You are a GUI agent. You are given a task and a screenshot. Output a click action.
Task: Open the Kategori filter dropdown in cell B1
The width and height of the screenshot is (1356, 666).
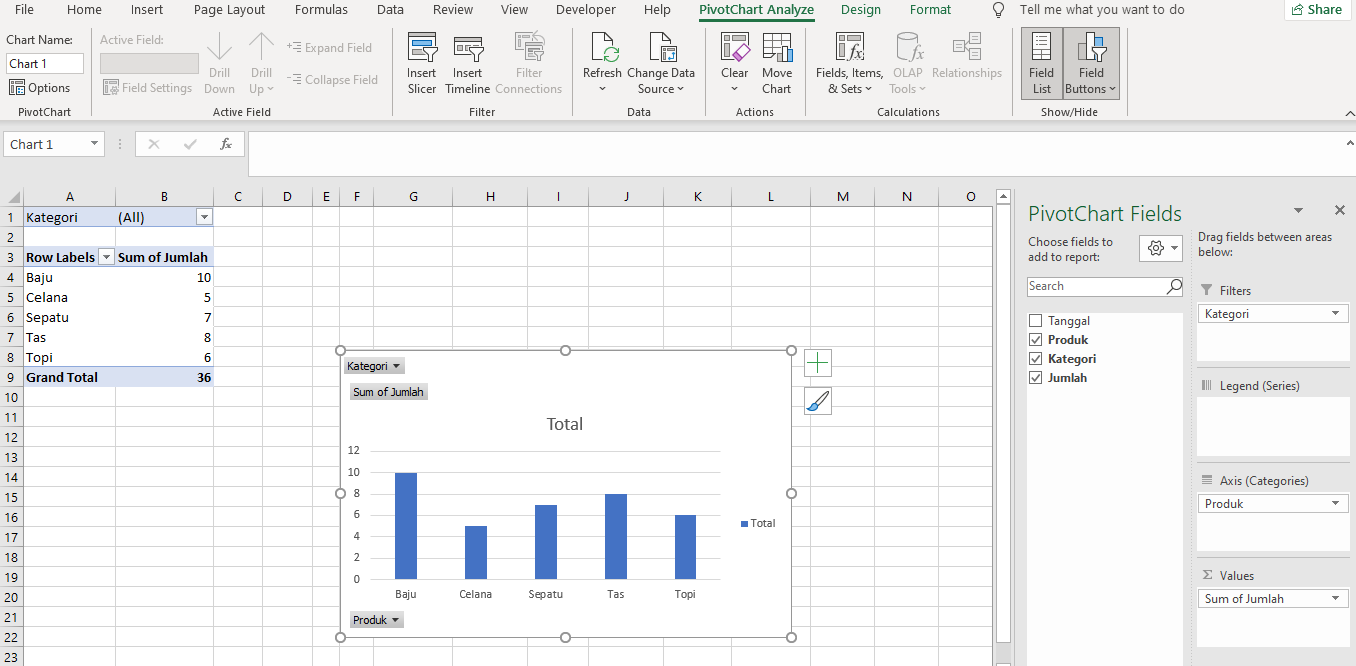point(204,216)
